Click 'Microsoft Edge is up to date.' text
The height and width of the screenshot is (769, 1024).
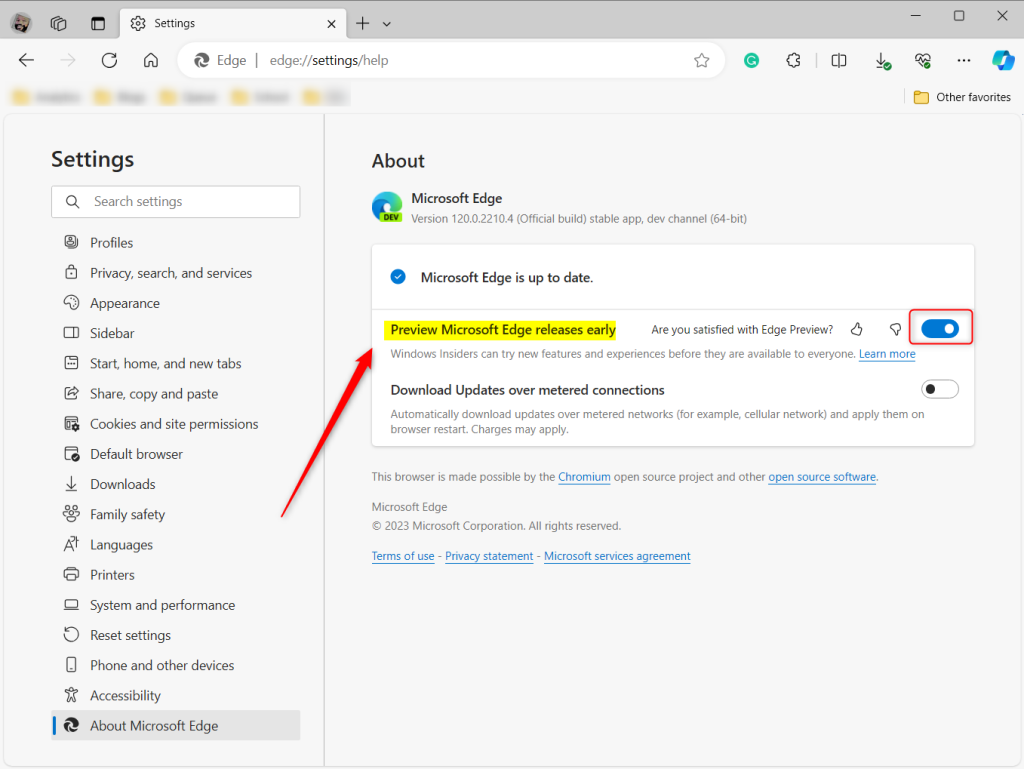click(507, 277)
